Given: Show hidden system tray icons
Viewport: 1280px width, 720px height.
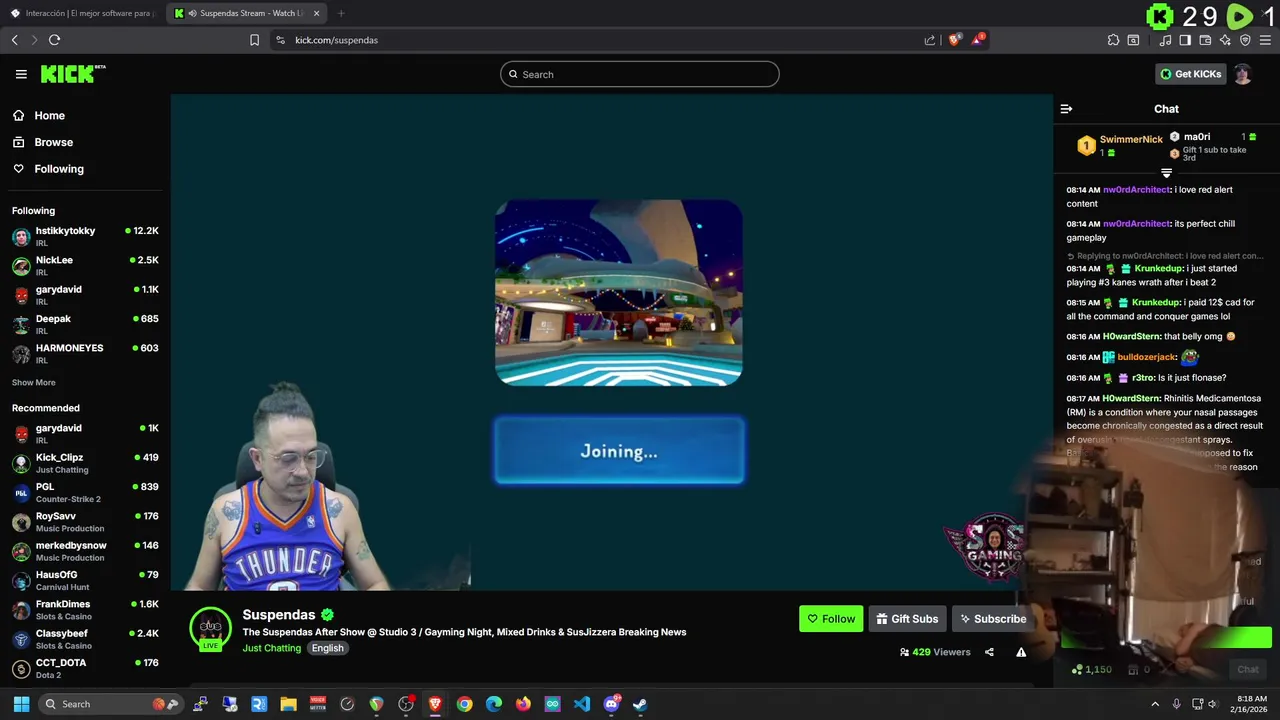Looking at the screenshot, I should point(1155,704).
